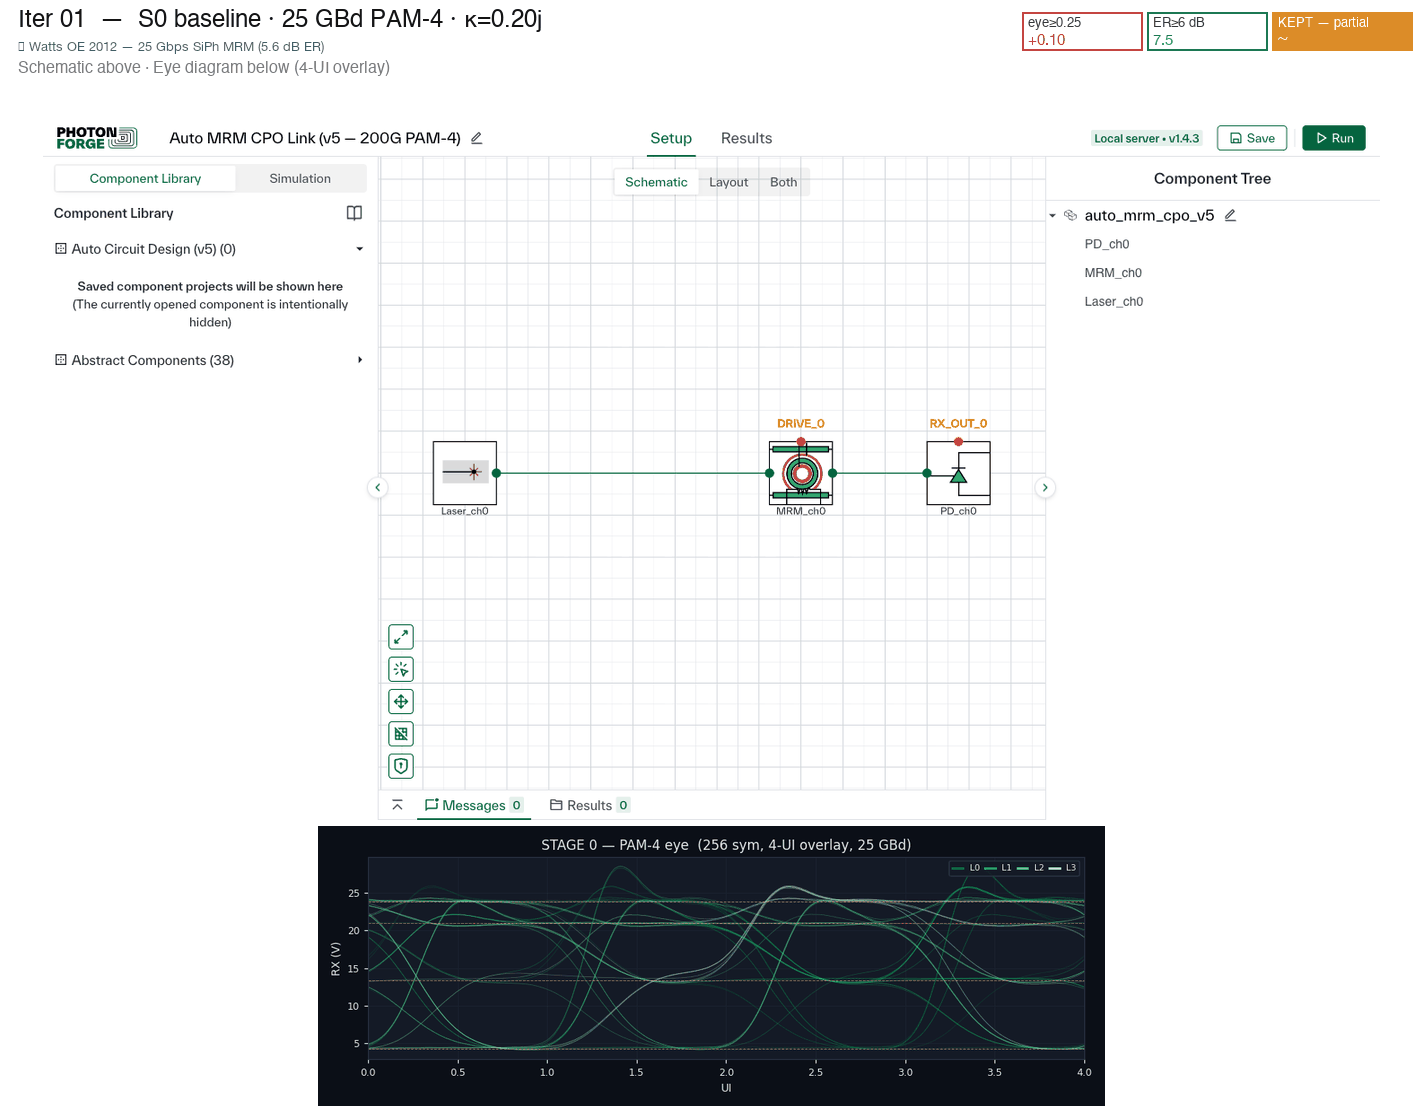This screenshot has width=1424, height=1118.
Task: Click the Local server v1.4.3 status badge
Action: [x=1146, y=138]
